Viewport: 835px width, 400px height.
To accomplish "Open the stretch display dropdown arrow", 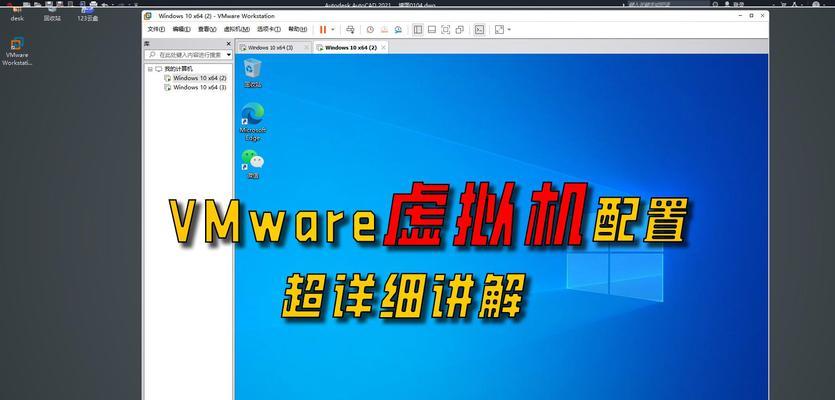I will pos(509,30).
